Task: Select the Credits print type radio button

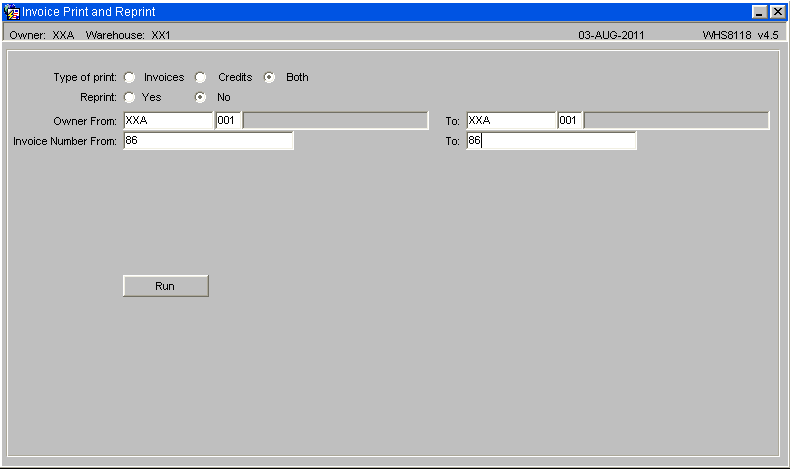Action: [x=201, y=78]
